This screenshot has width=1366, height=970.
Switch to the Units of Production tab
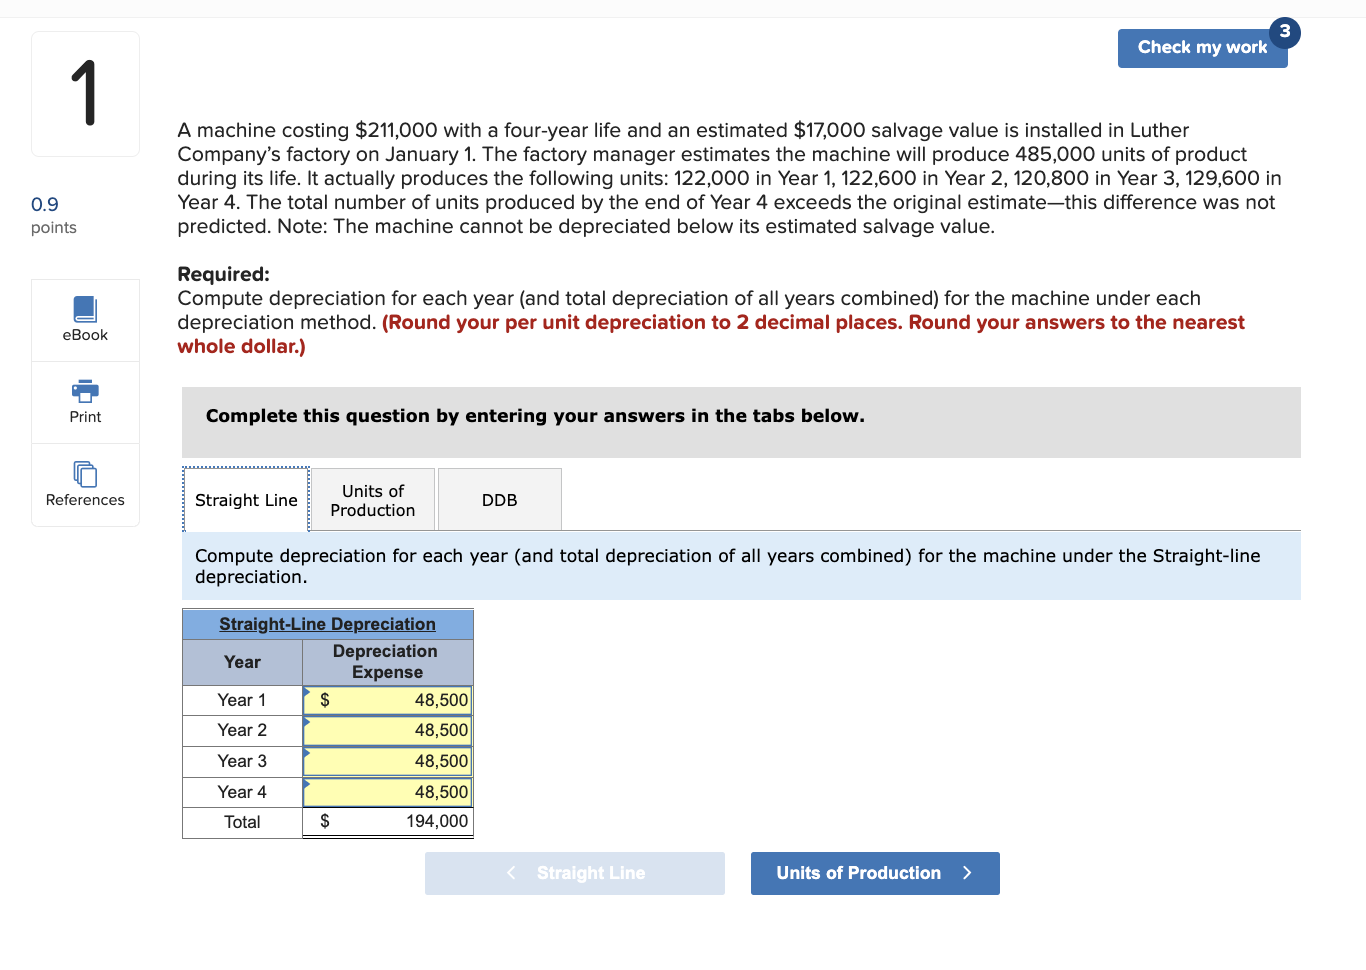coord(373,500)
